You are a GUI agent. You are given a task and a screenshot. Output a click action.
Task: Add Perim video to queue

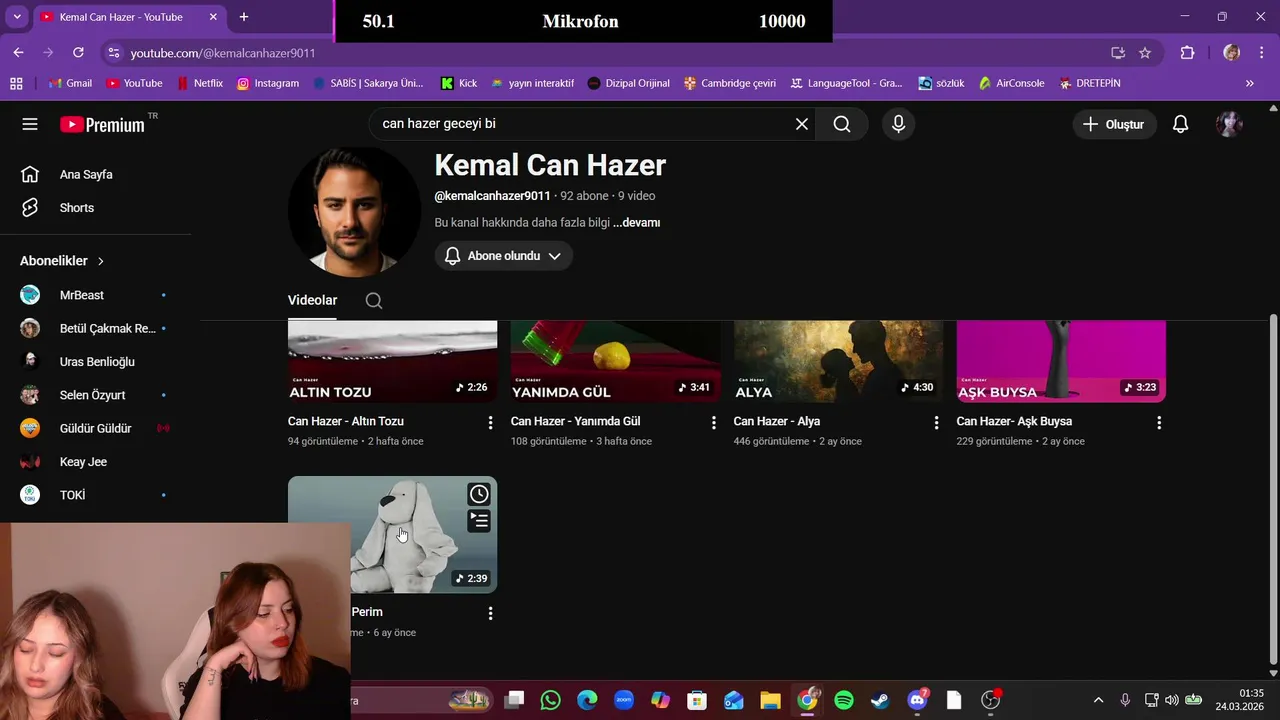[x=479, y=520]
